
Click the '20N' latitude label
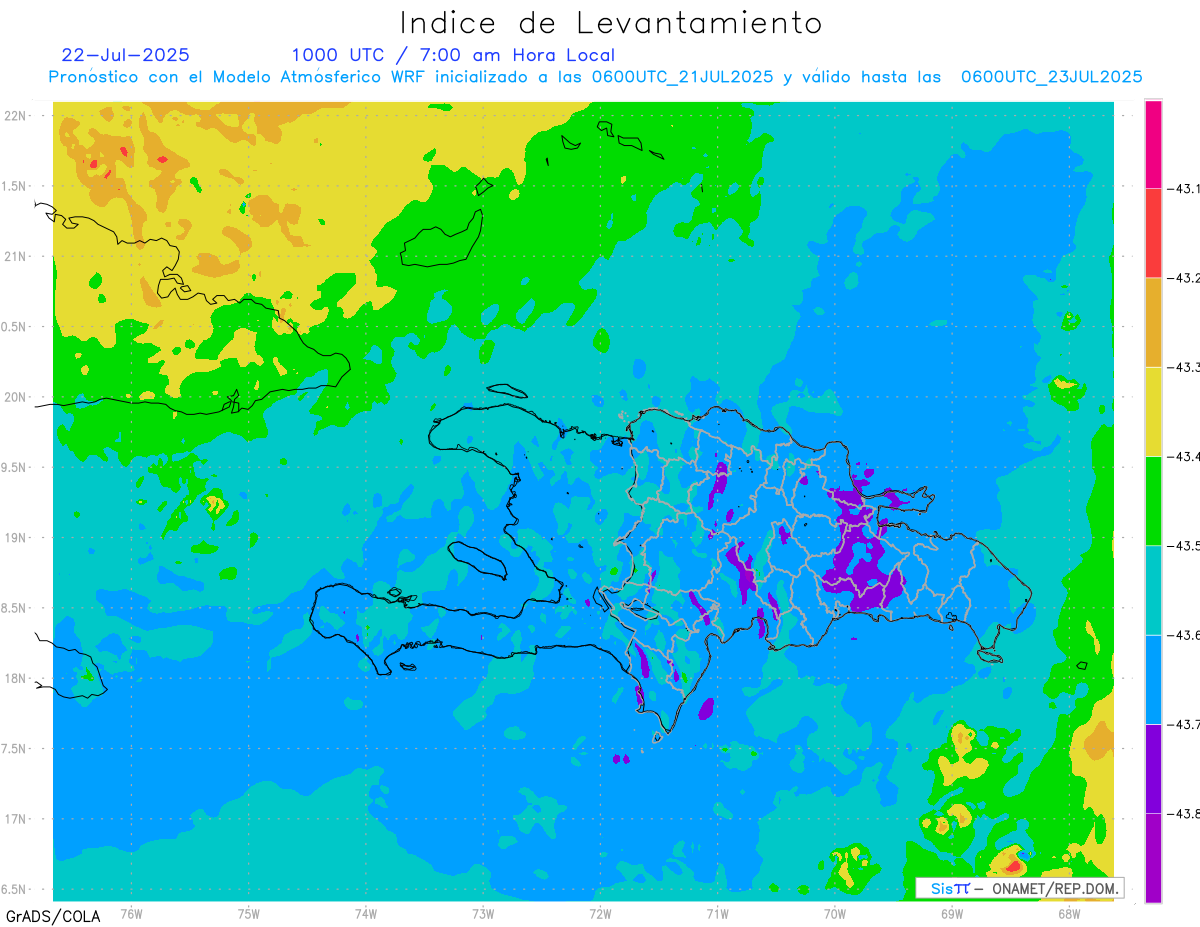tap(15, 397)
